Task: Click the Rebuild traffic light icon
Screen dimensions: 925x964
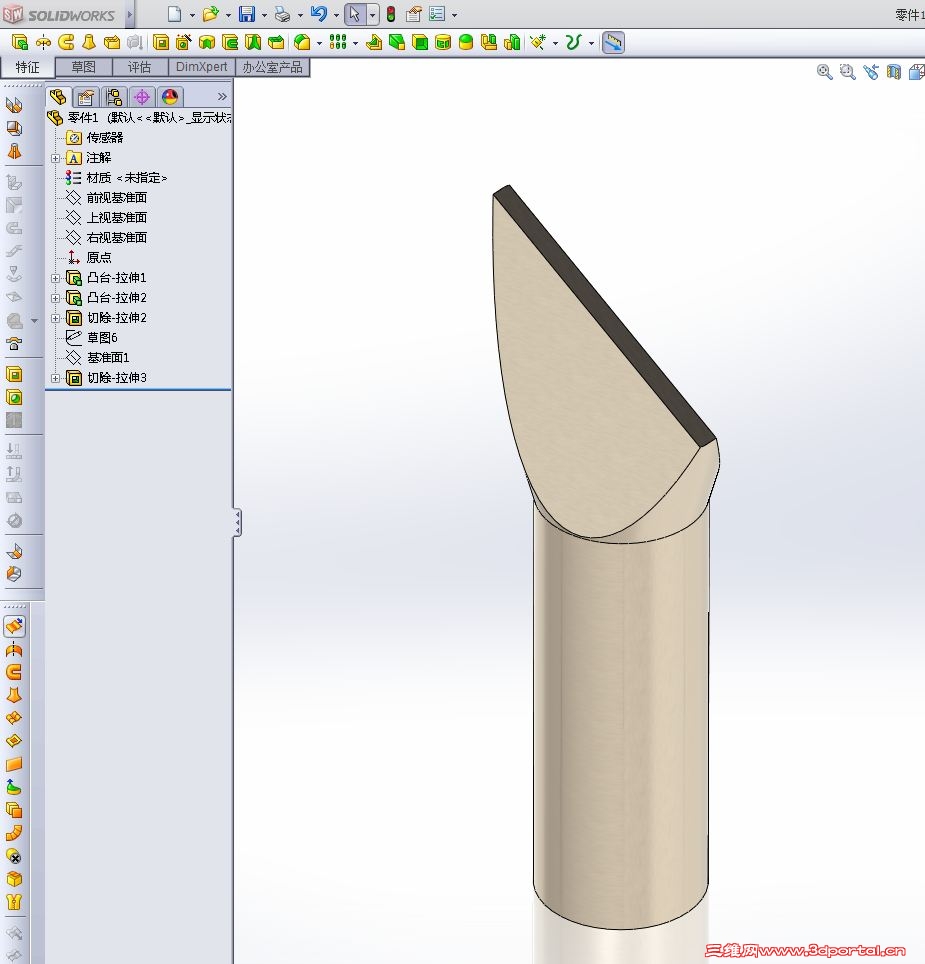Action: tap(391, 14)
